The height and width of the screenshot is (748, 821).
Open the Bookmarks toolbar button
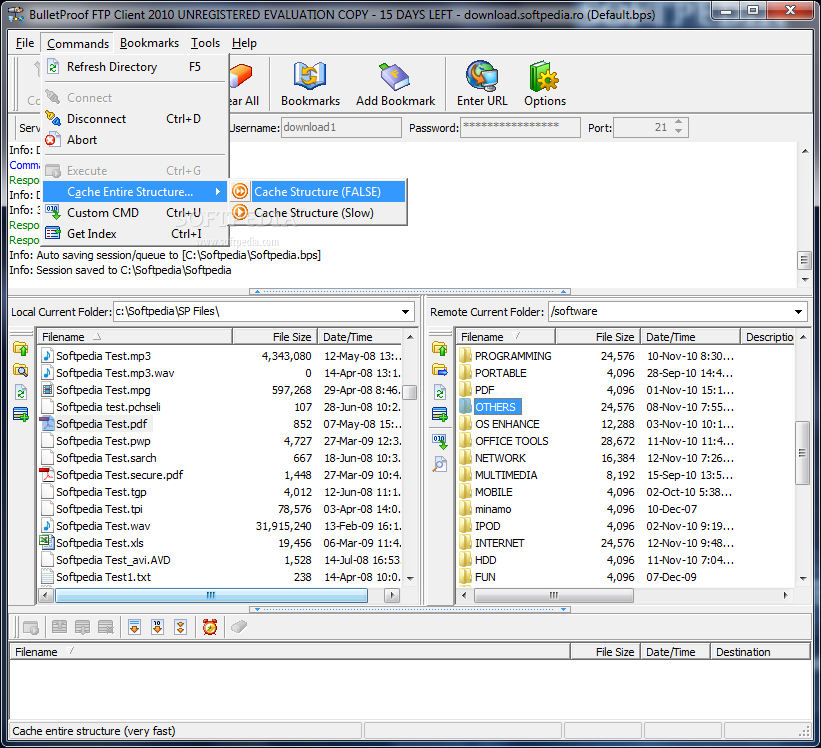(x=310, y=84)
